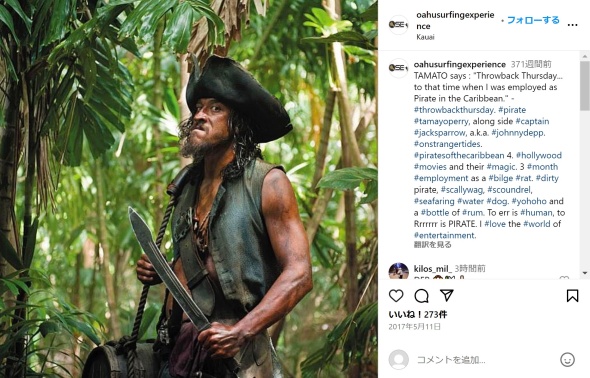The height and width of the screenshot is (378, 590).
Task: Click the comments scrollbar up arrow
Action: pyautogui.click(x=584, y=56)
